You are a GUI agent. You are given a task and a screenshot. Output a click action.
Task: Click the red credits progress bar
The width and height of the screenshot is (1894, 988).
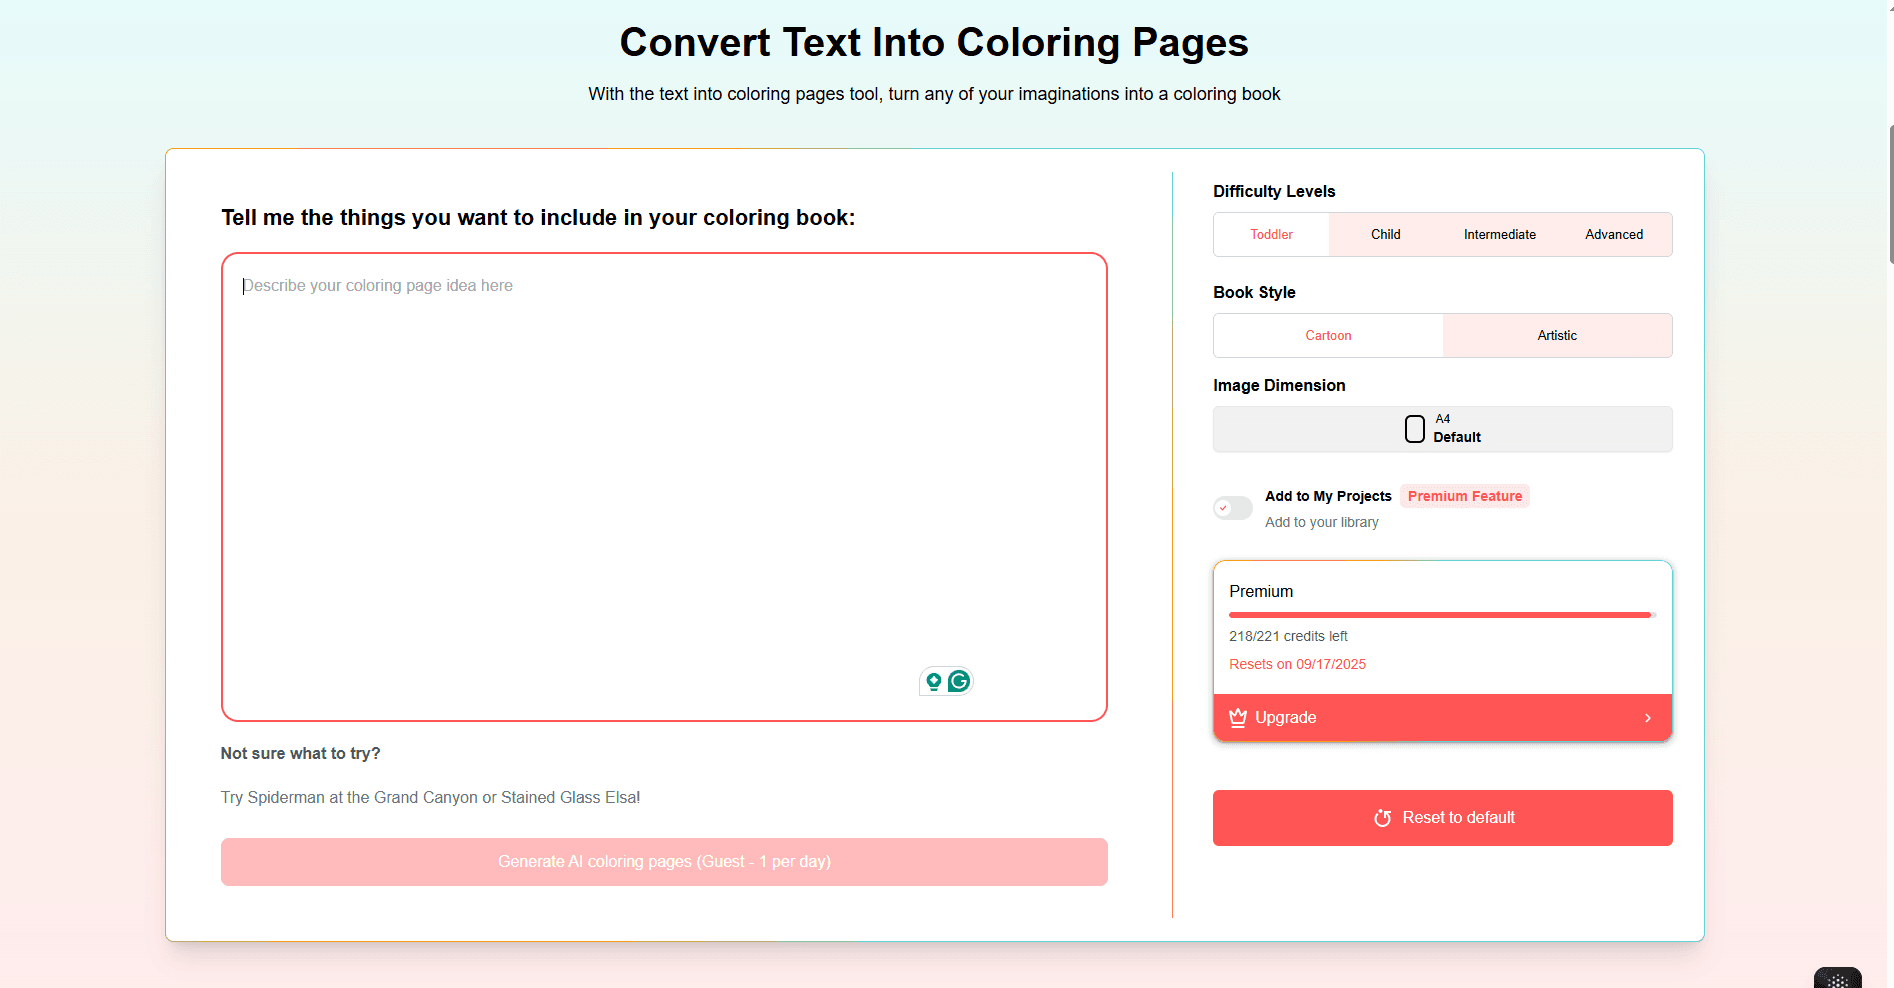pos(1440,614)
